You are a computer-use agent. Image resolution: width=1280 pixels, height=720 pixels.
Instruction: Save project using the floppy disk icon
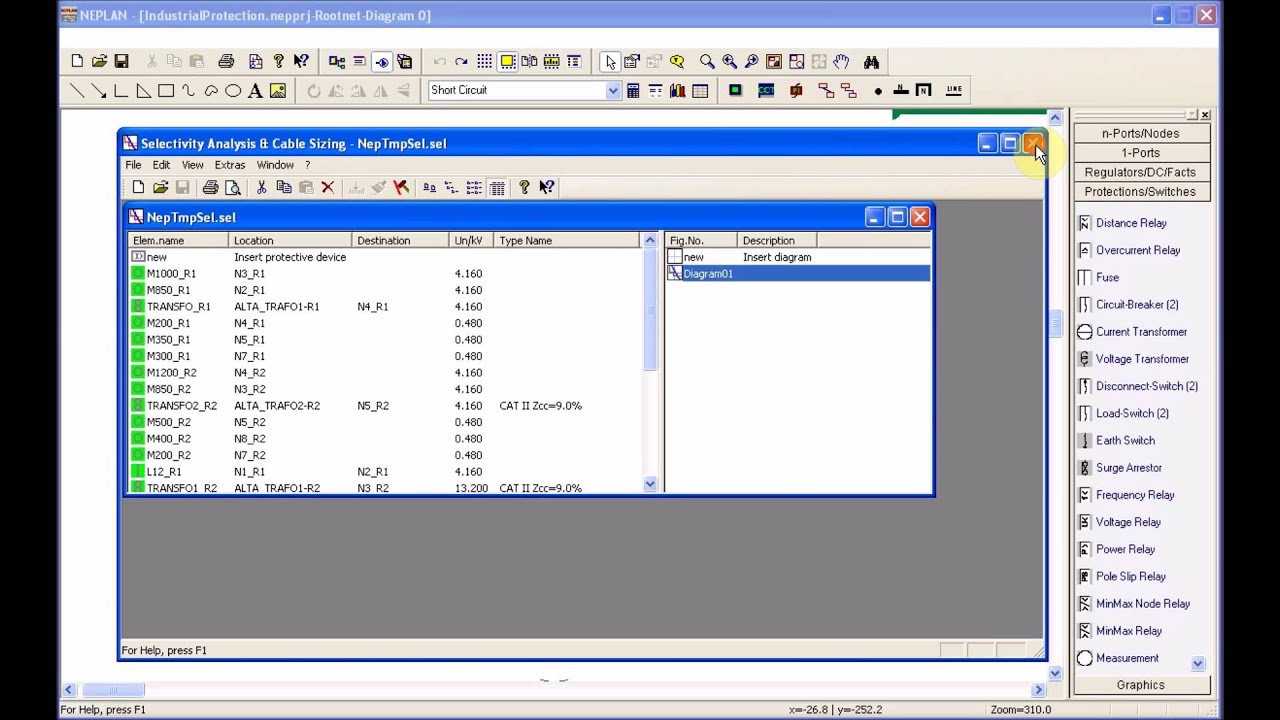coord(121,62)
